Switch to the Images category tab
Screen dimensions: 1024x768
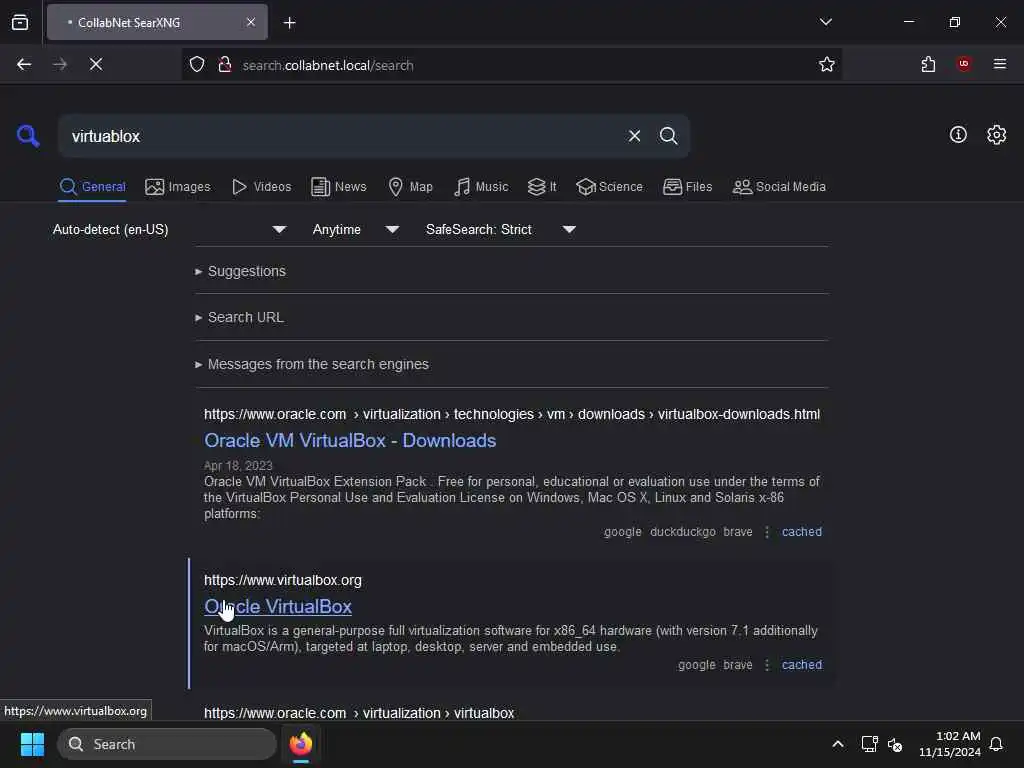[178, 187]
